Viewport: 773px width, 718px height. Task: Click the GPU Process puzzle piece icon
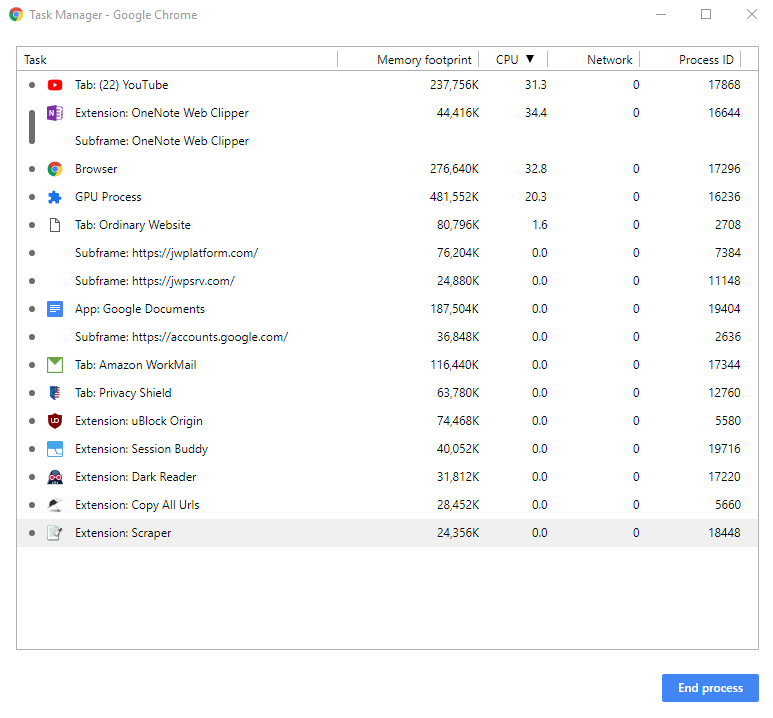click(55, 197)
